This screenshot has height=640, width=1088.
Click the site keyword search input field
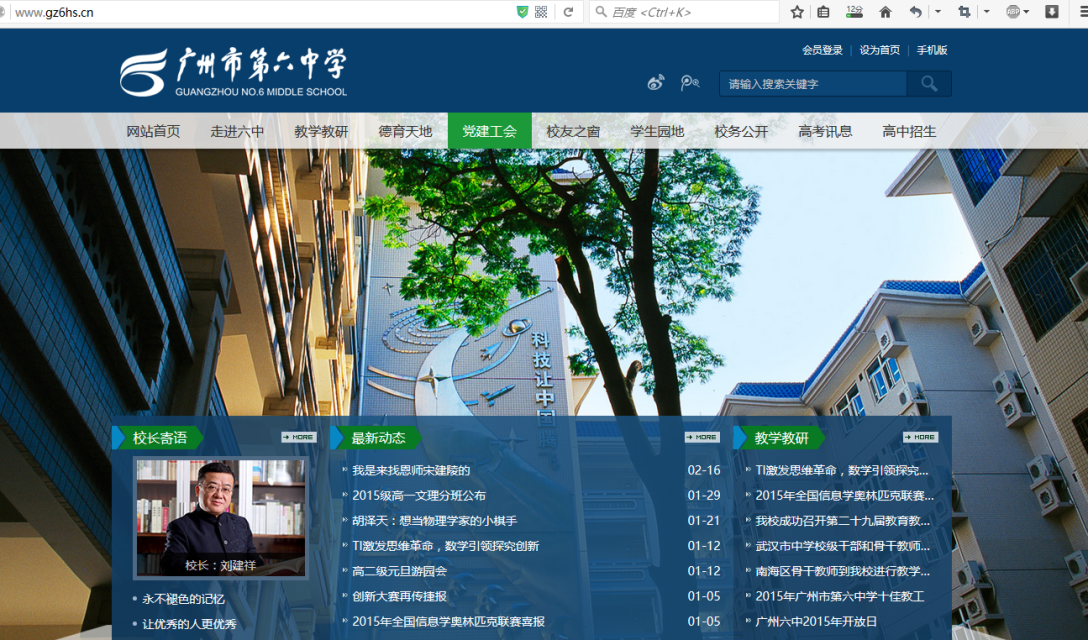coord(812,84)
